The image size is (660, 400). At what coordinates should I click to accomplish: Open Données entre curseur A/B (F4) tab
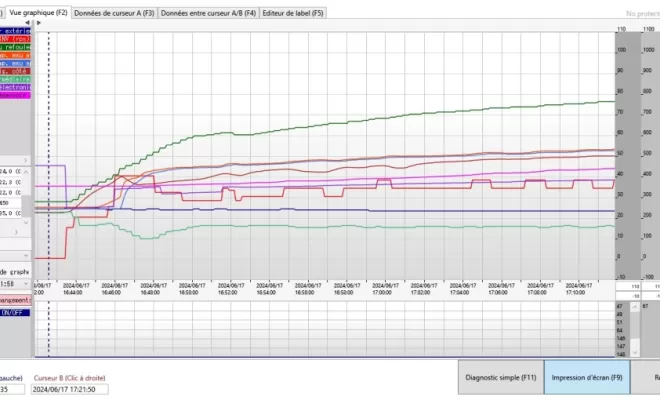click(207, 13)
